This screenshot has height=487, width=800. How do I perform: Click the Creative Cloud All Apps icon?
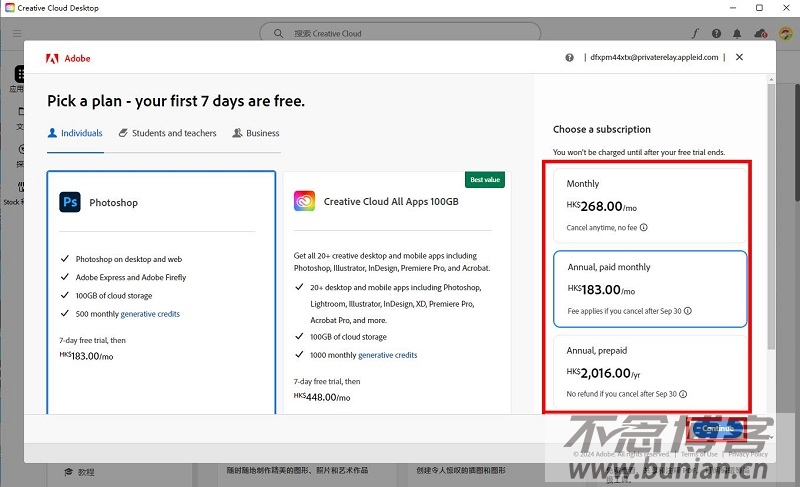coord(305,202)
